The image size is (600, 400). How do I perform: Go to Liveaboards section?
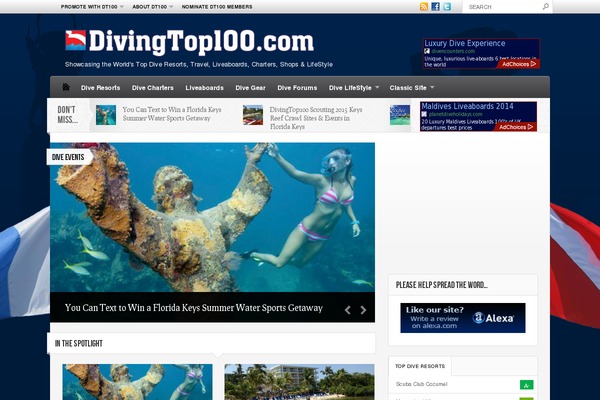(x=204, y=88)
